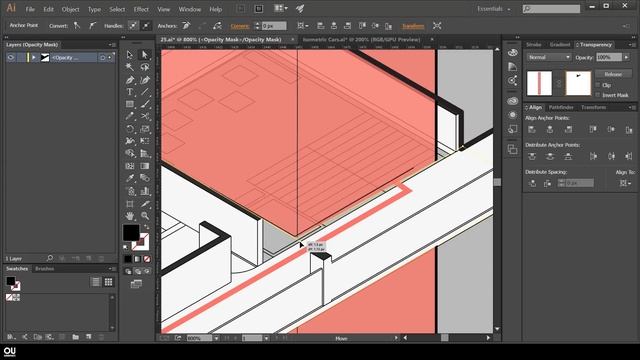The width and height of the screenshot is (640, 360).
Task: Click Convert anchor to smooth icon
Action: click(93, 26)
